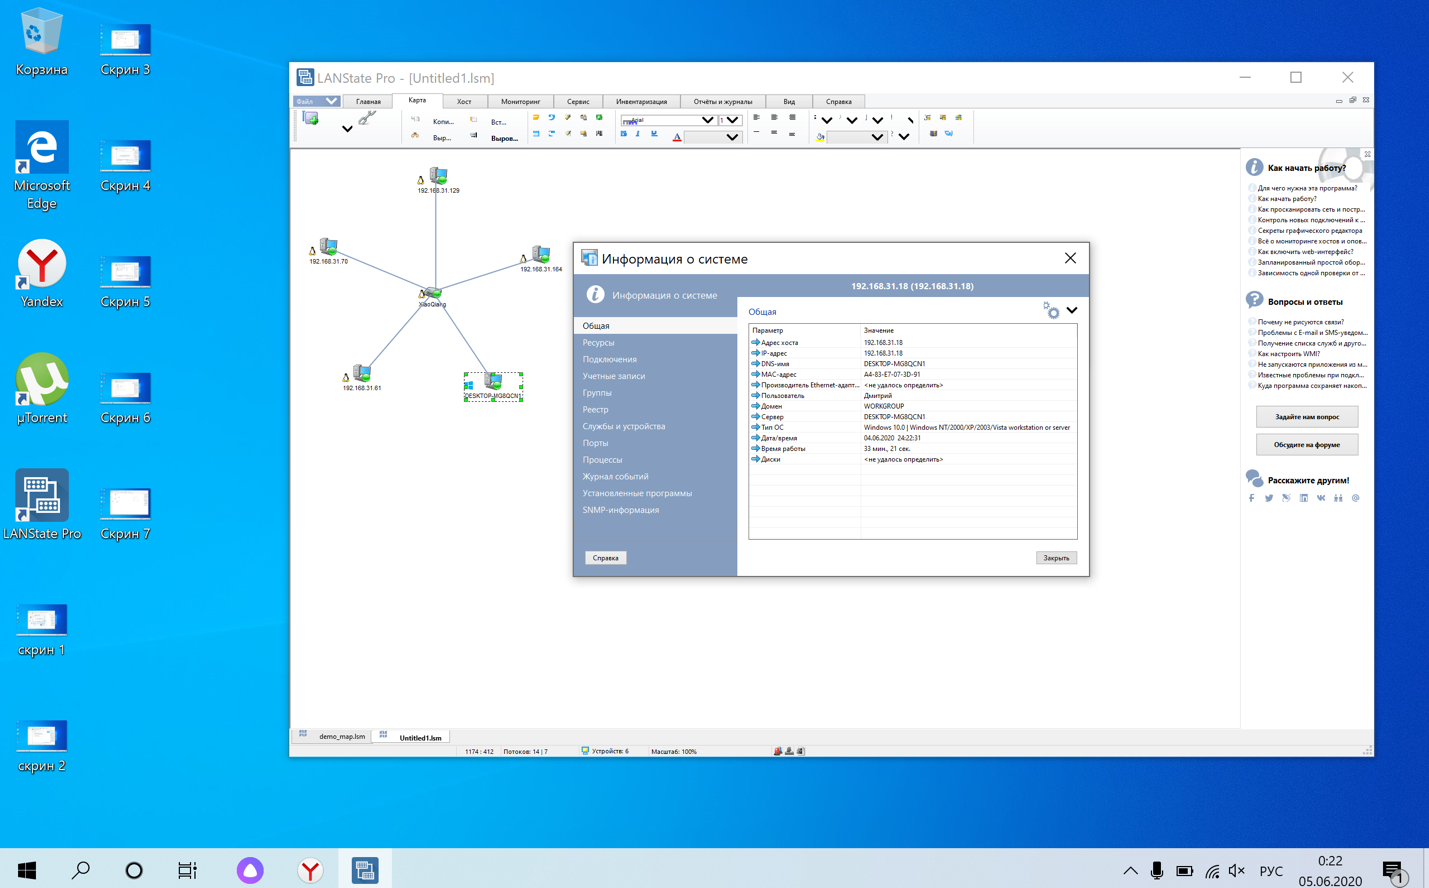The height and width of the screenshot is (888, 1429).
Task: Select Подключения in system info sidebar
Action: (655, 360)
